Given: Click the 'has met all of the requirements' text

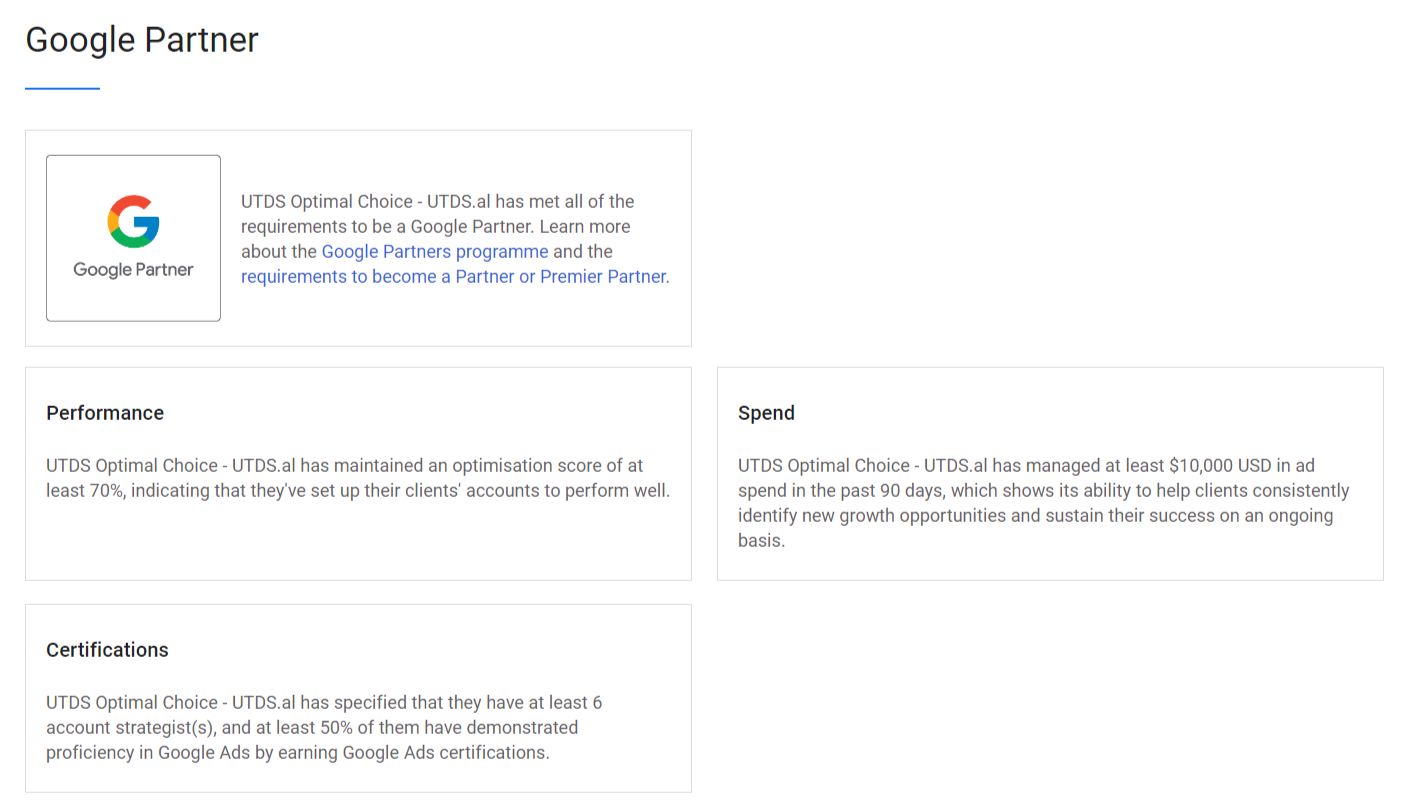Looking at the screenshot, I should click(x=455, y=239).
